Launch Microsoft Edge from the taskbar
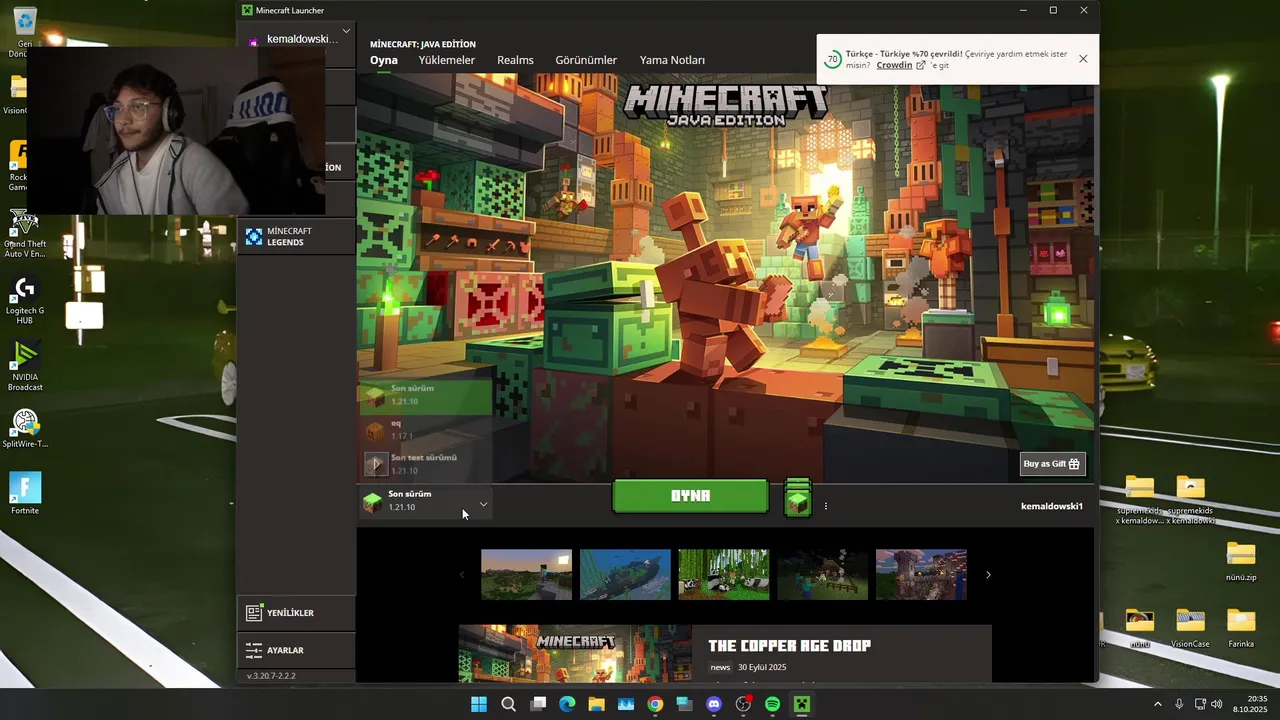 click(x=567, y=704)
